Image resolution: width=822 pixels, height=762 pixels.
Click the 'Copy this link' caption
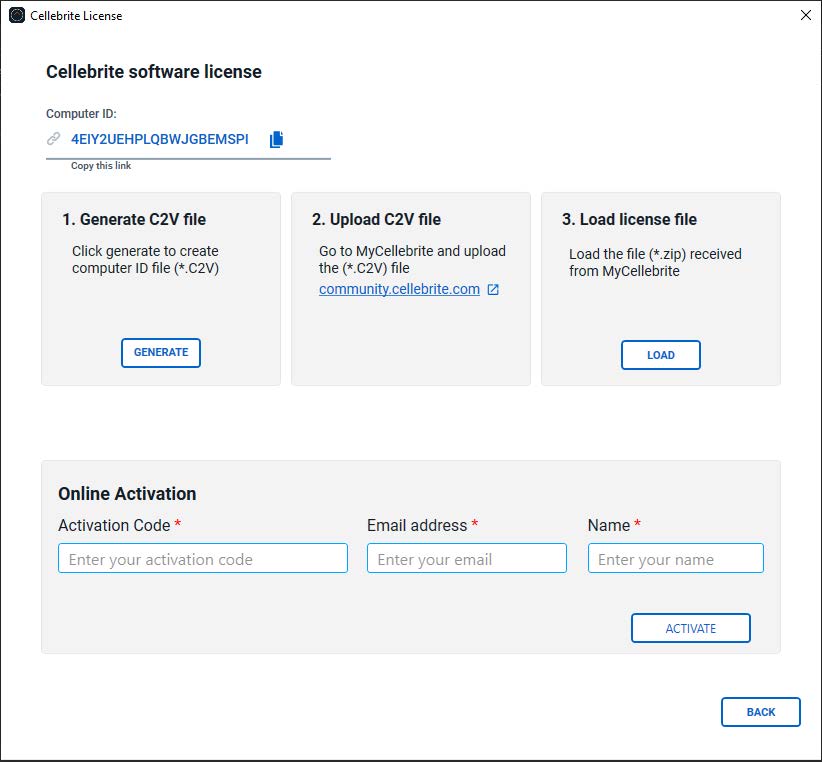point(101,166)
